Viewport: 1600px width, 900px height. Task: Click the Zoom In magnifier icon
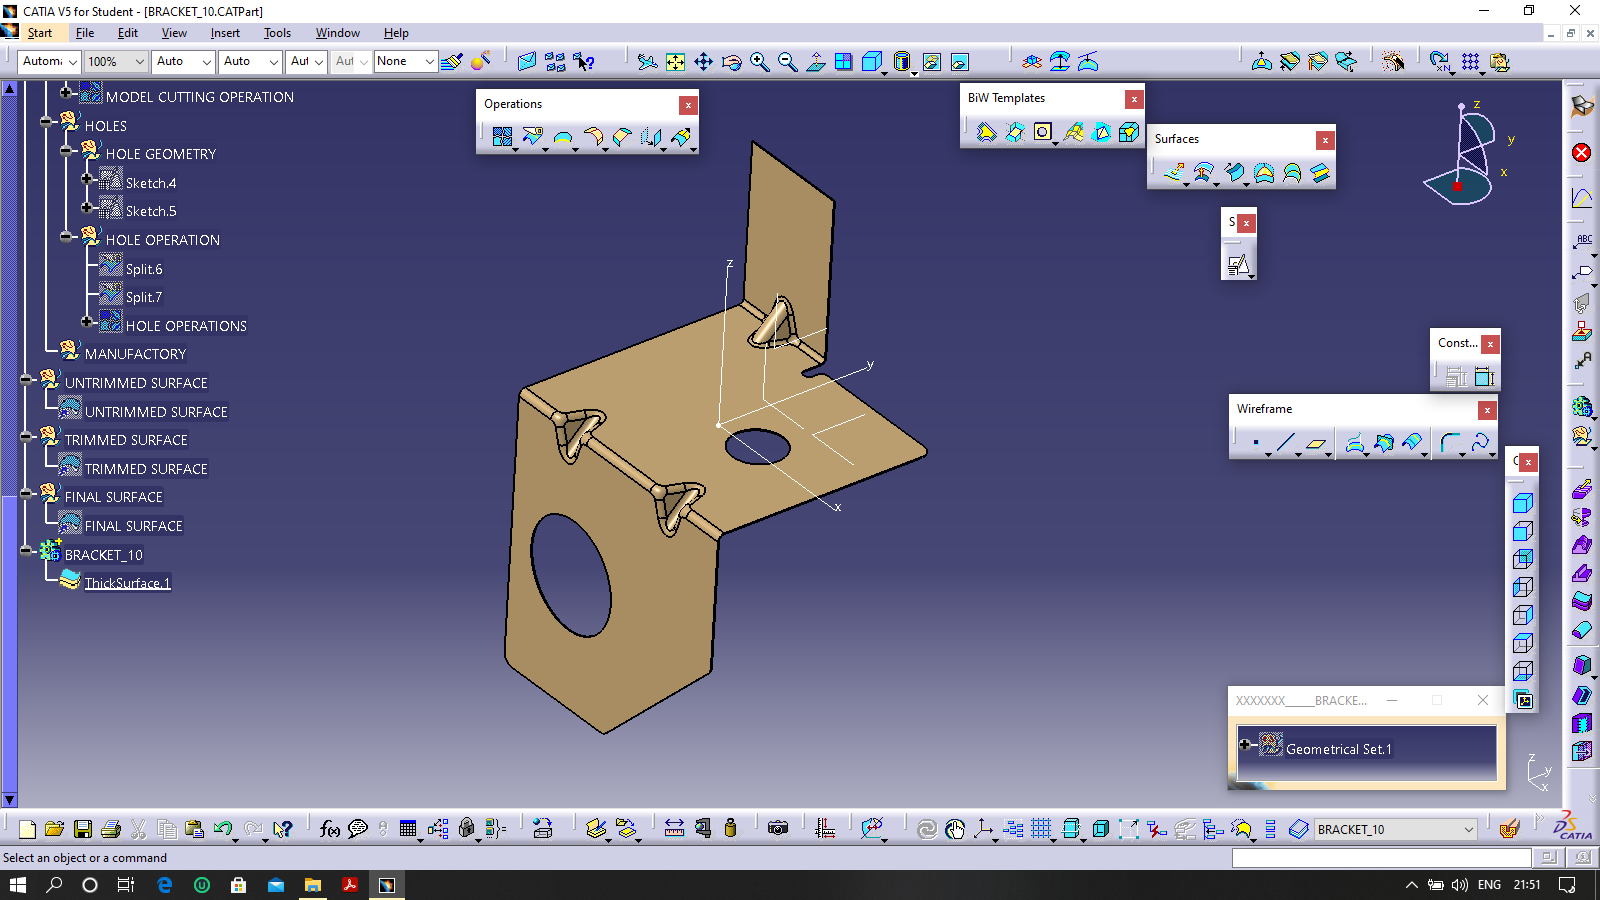coord(760,62)
